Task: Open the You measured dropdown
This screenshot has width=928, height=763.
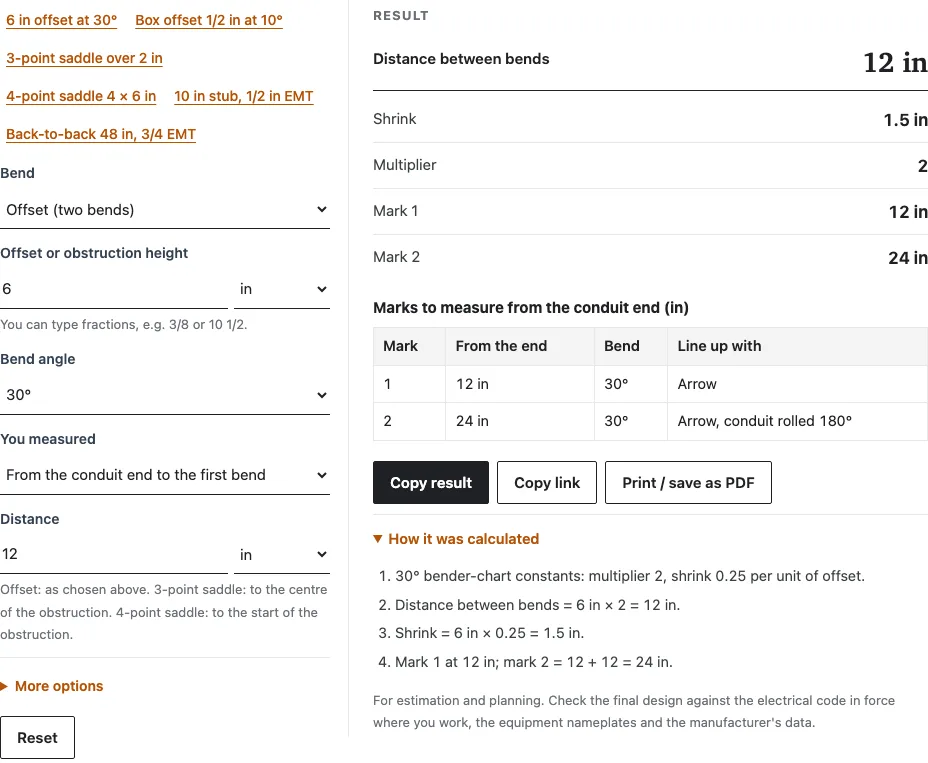Action: [165, 475]
